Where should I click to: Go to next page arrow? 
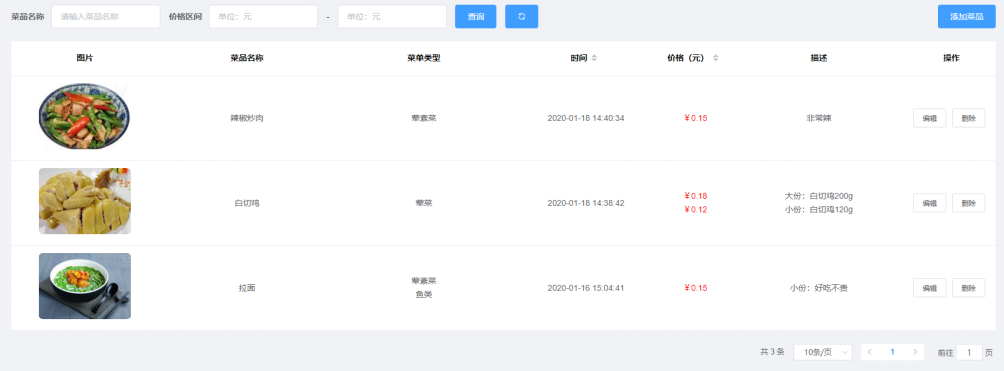[x=916, y=352]
